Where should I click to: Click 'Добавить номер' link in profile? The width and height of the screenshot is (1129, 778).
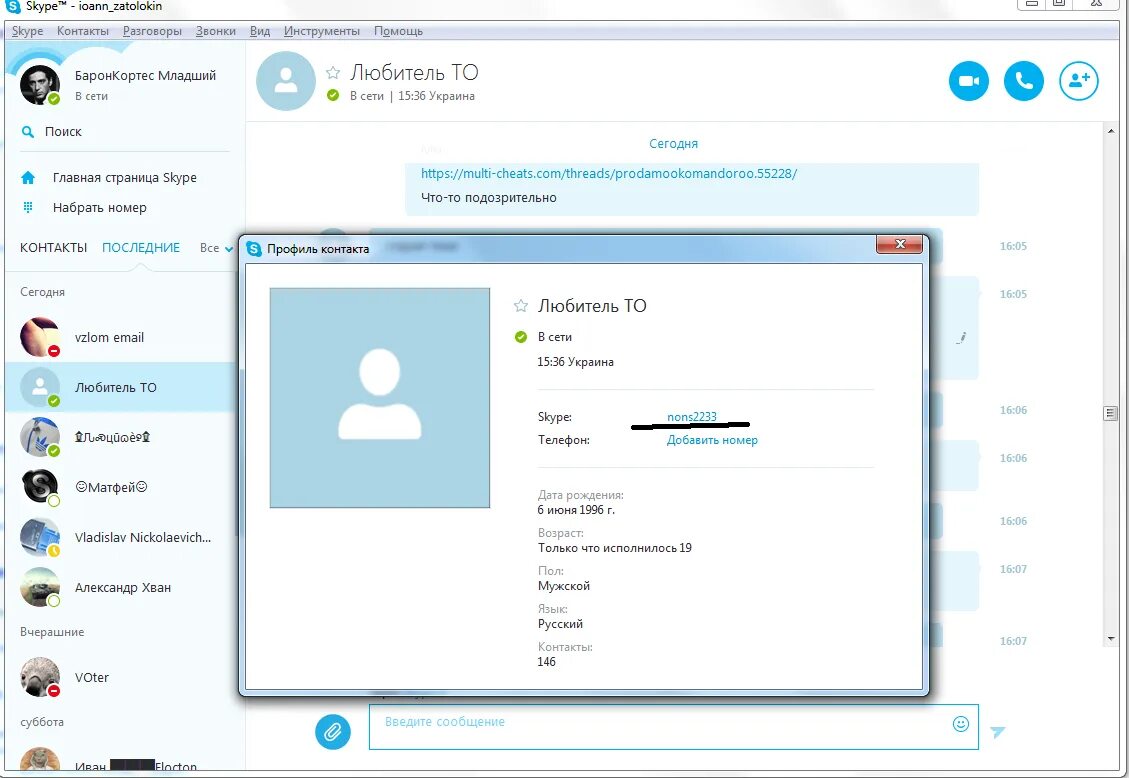pyautogui.click(x=712, y=440)
